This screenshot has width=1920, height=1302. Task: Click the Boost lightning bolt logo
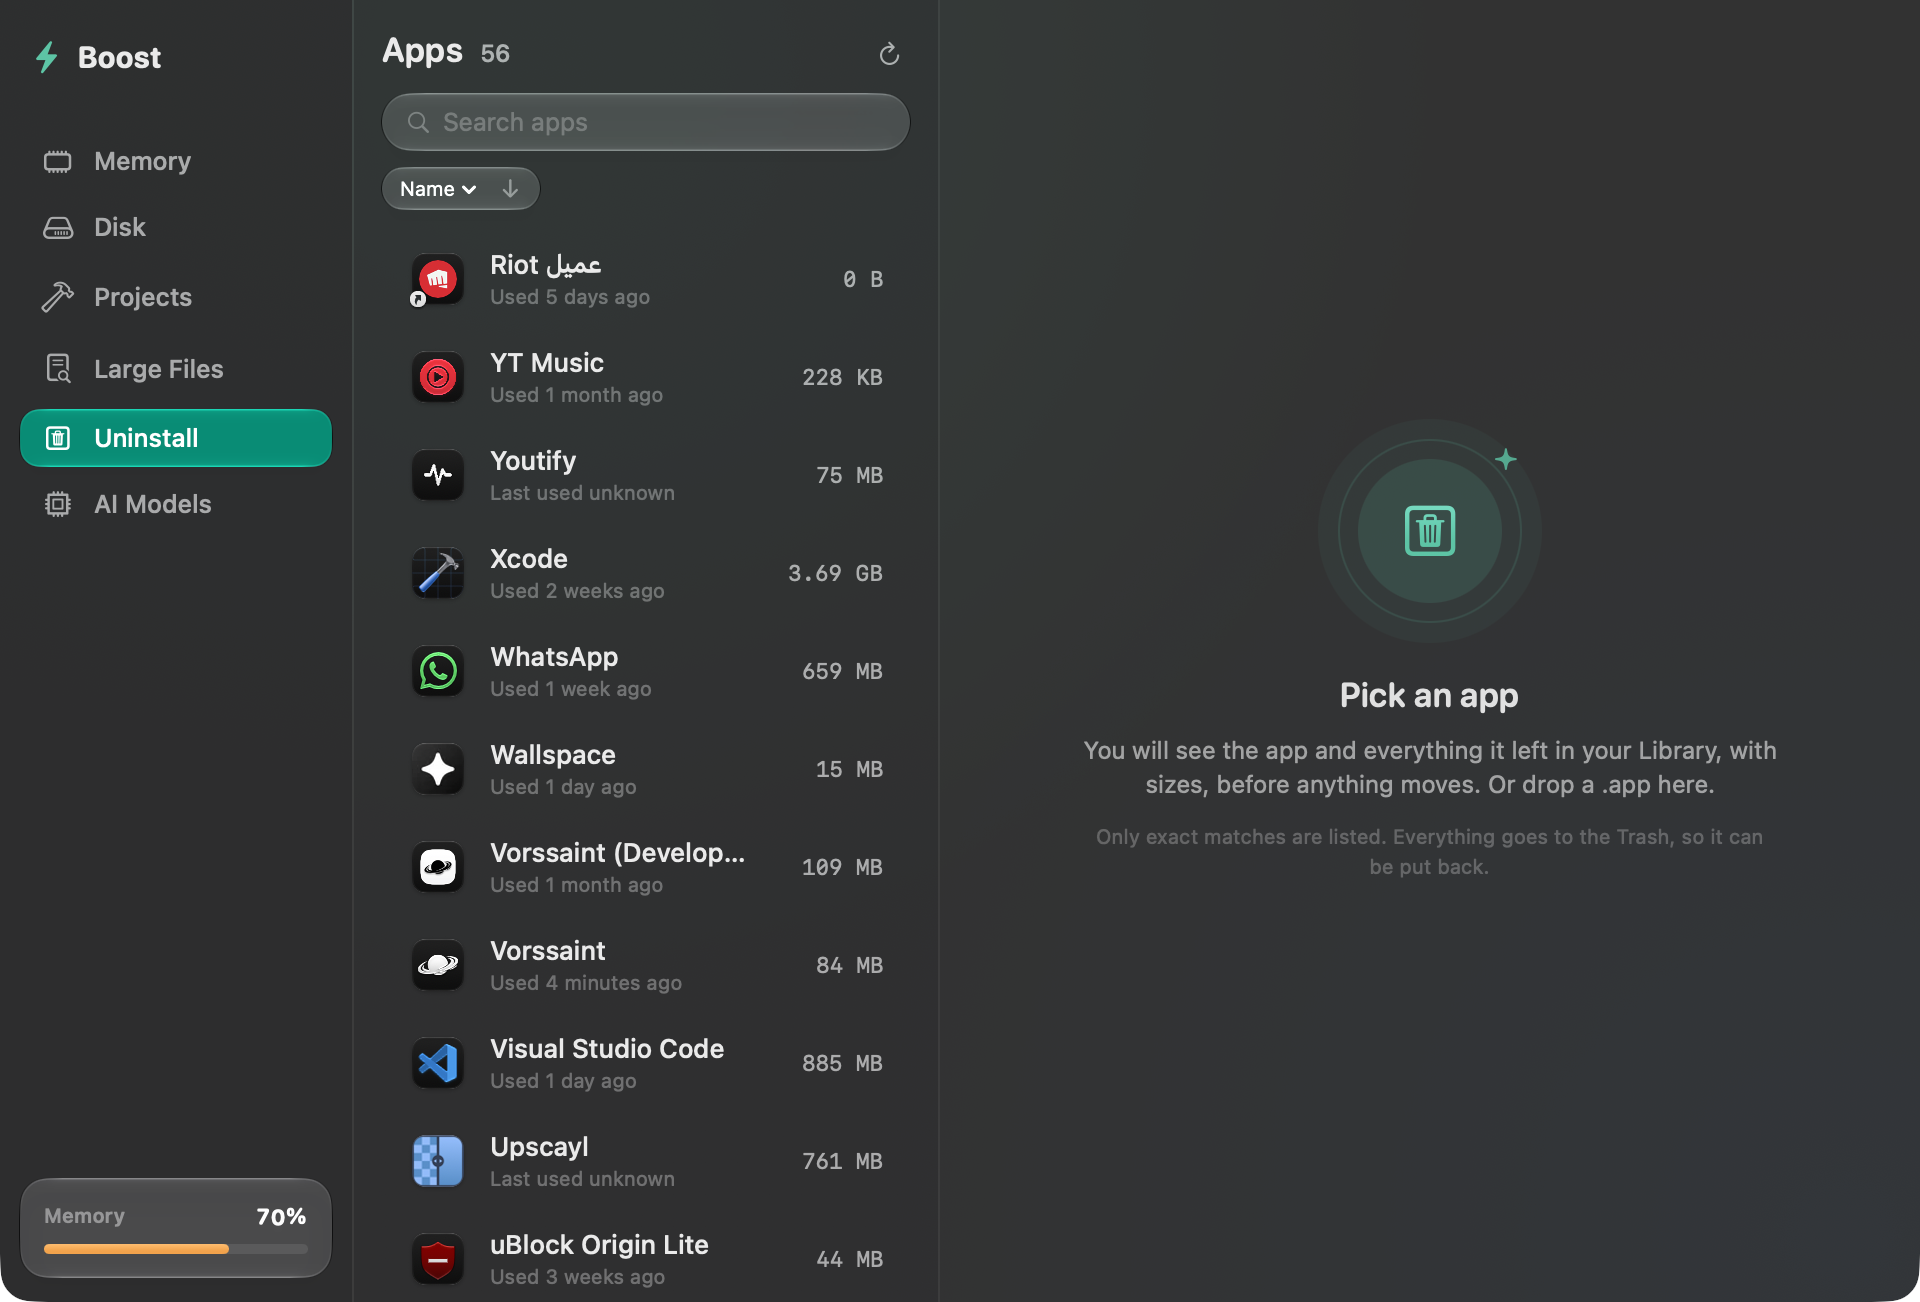click(x=47, y=57)
